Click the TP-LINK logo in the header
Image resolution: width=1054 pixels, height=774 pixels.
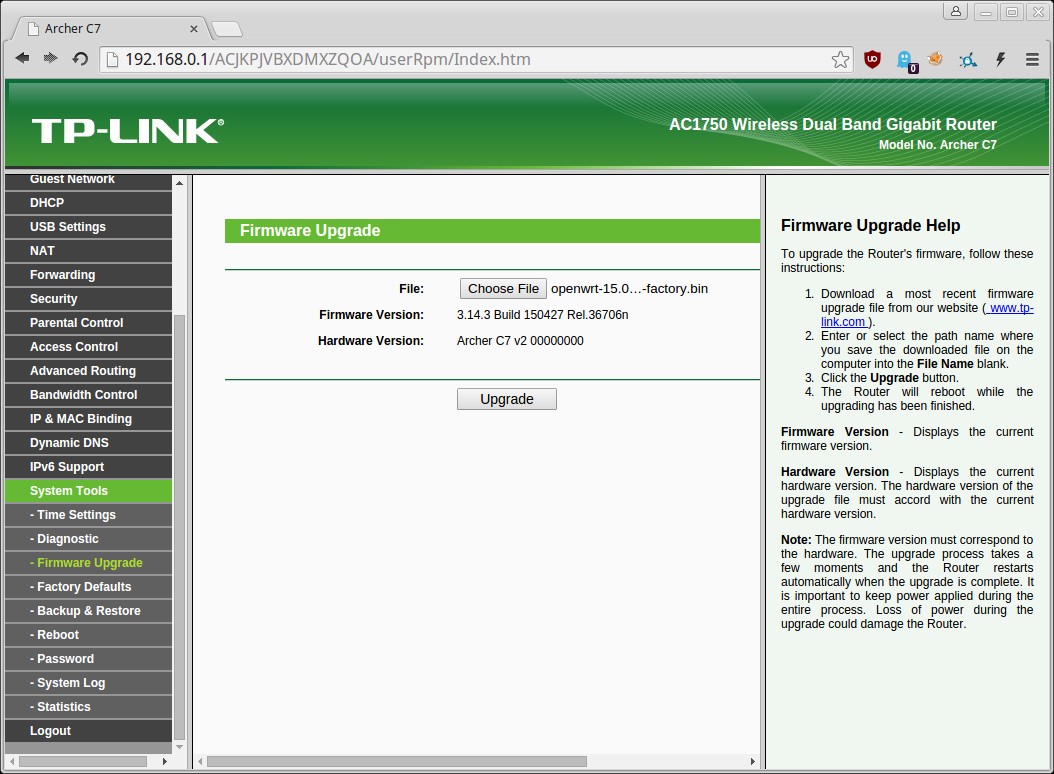(128, 130)
